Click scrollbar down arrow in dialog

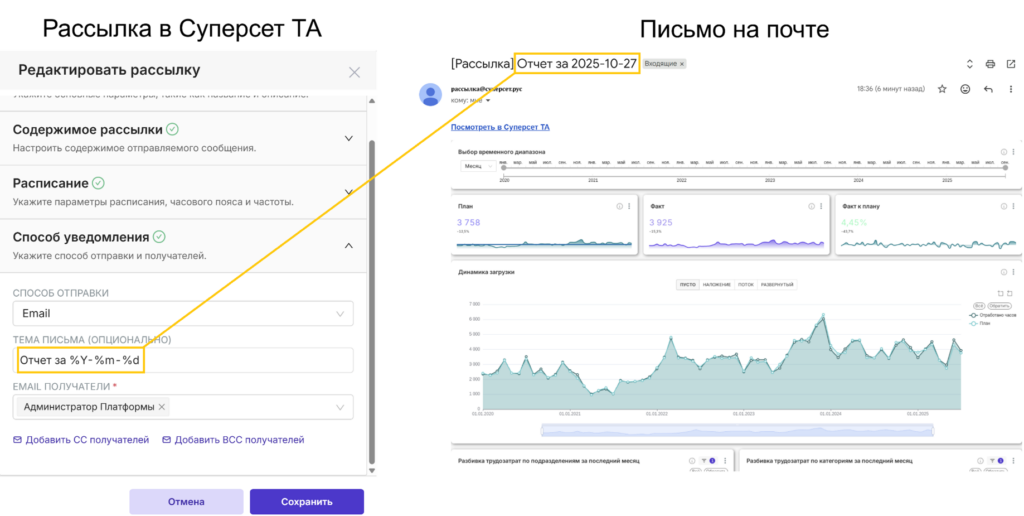click(372, 470)
